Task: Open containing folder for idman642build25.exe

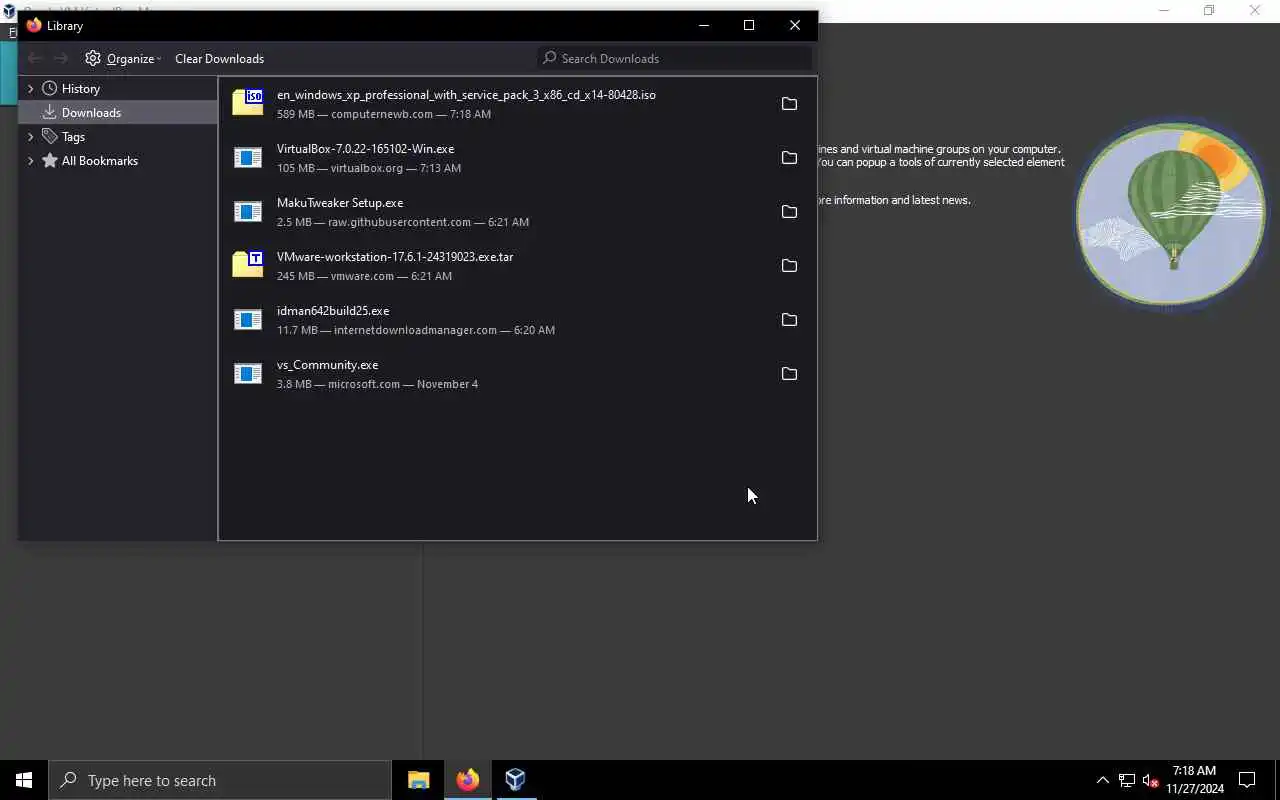Action: (789, 320)
